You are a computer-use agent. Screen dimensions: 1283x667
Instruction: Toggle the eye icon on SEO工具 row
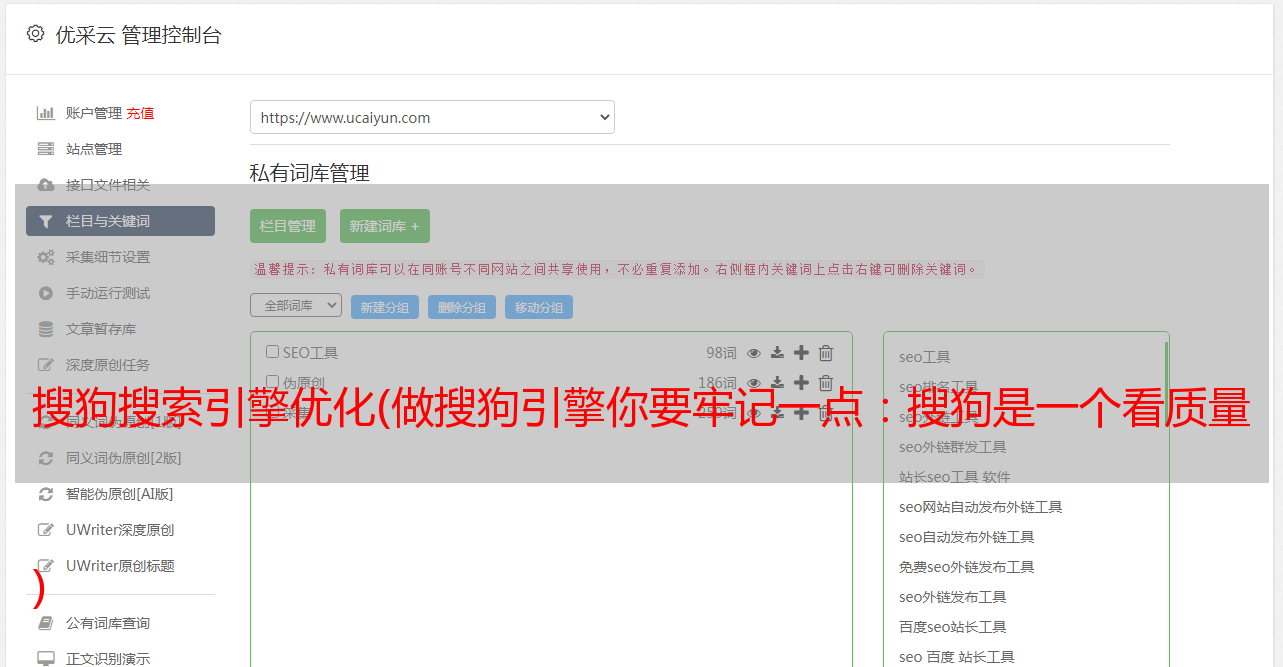pos(754,353)
